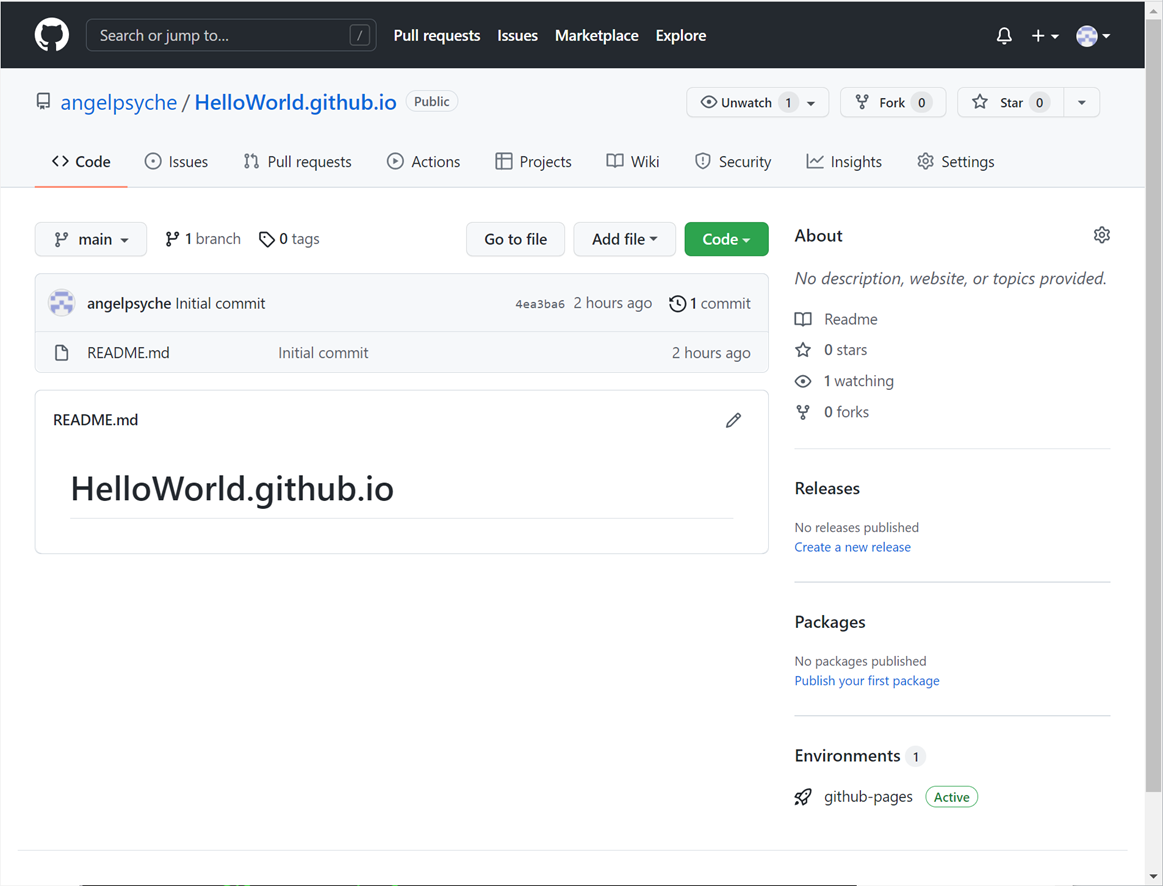Switch to the Settings tab
The width and height of the screenshot is (1163, 886).
coord(956,162)
